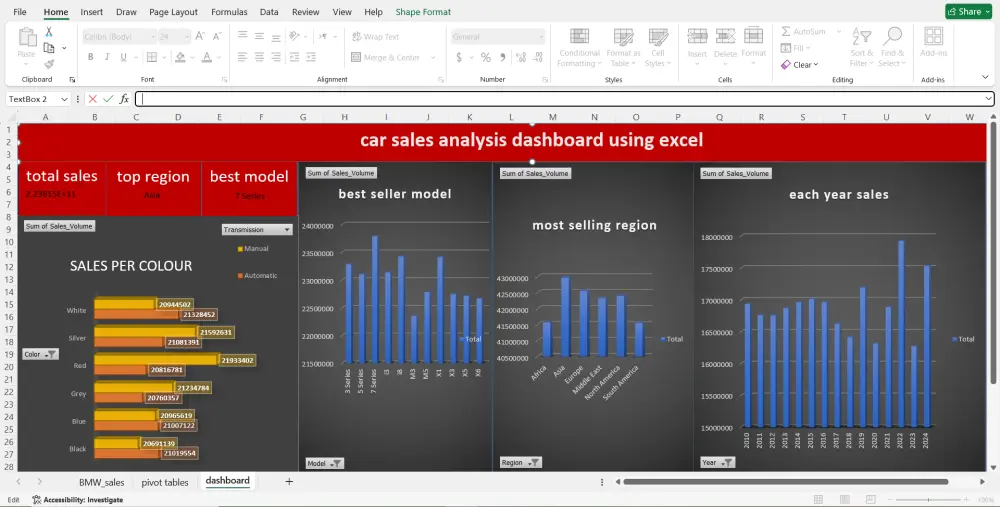Click the Middle Align icon
The height and width of the screenshot is (507, 1000).
(x=259, y=36)
